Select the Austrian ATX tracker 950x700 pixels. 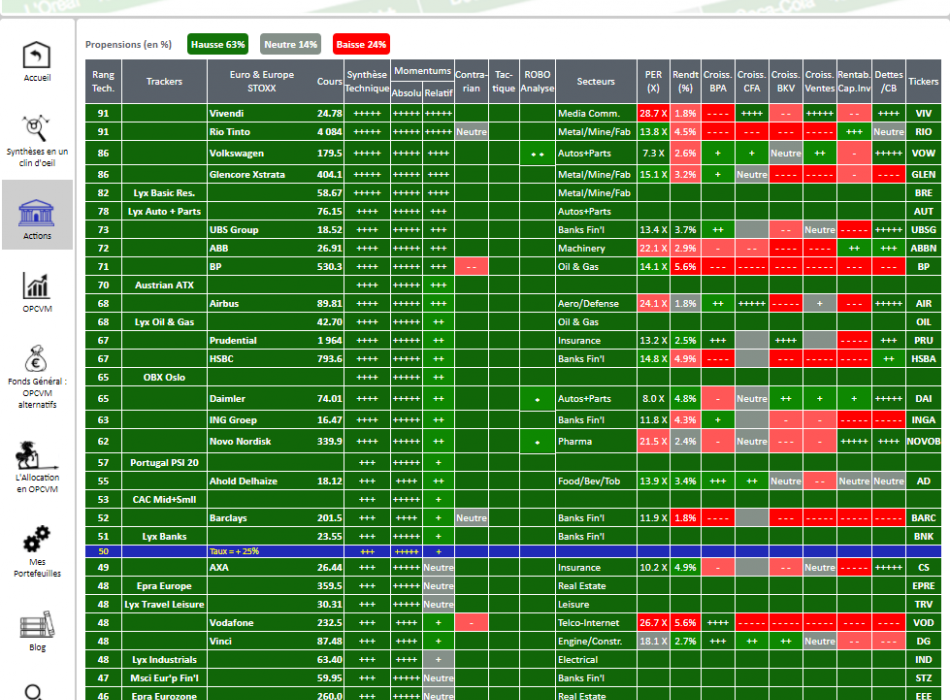164,285
